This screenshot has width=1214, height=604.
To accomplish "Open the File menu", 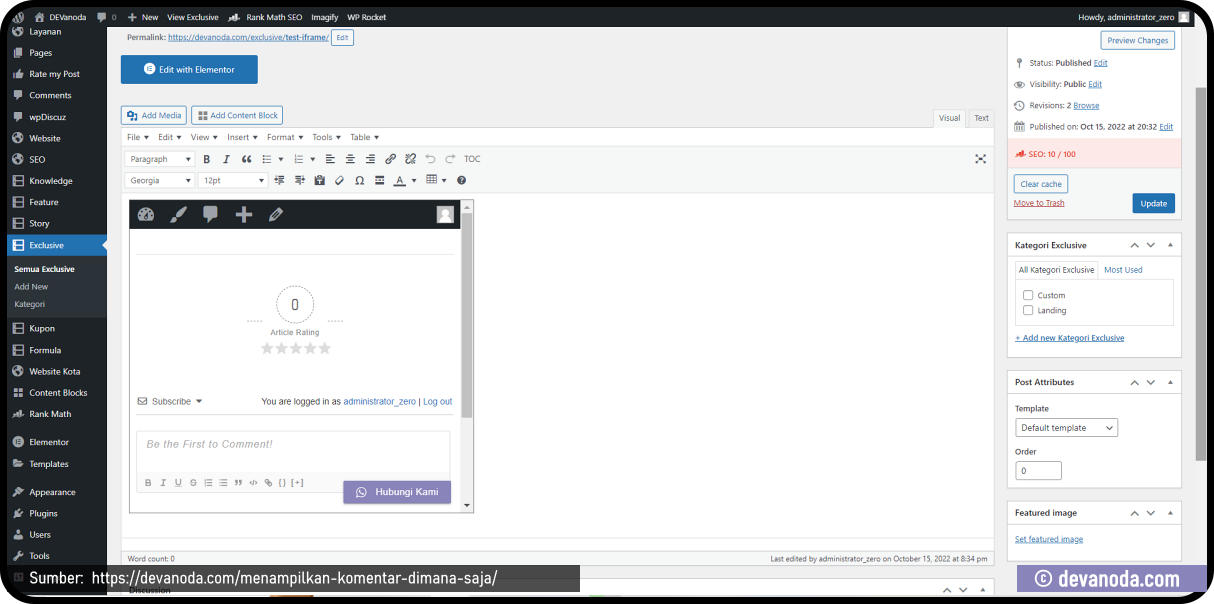I will pos(138,137).
